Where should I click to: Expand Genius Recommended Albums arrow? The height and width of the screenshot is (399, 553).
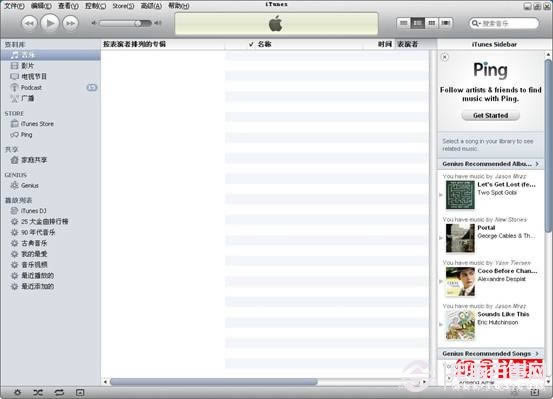[537, 164]
